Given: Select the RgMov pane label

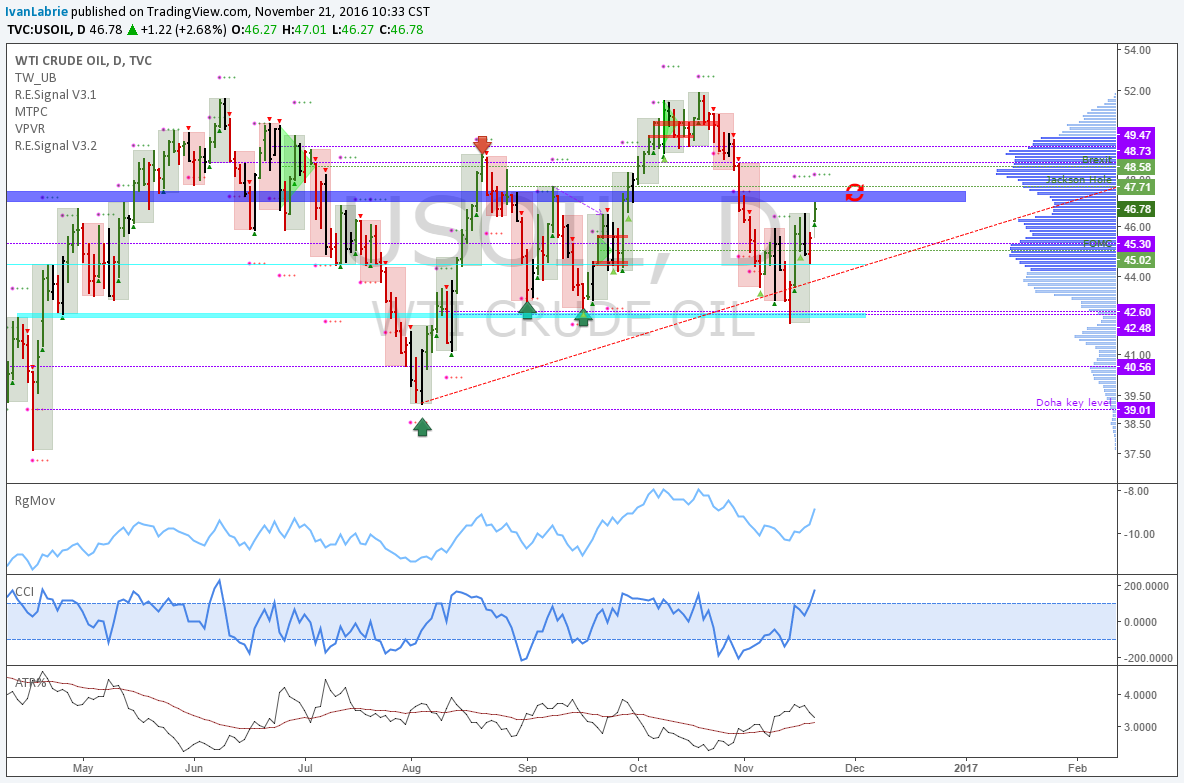Looking at the screenshot, I should (x=35, y=501).
